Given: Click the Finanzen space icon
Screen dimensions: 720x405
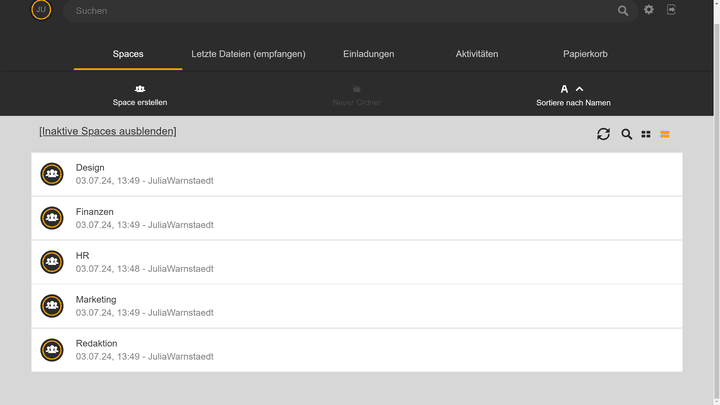Looking at the screenshot, I should coord(52,218).
